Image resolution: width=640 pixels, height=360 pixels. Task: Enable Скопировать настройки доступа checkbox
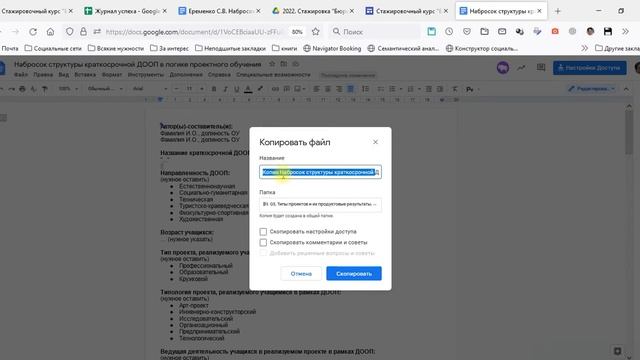tap(263, 231)
